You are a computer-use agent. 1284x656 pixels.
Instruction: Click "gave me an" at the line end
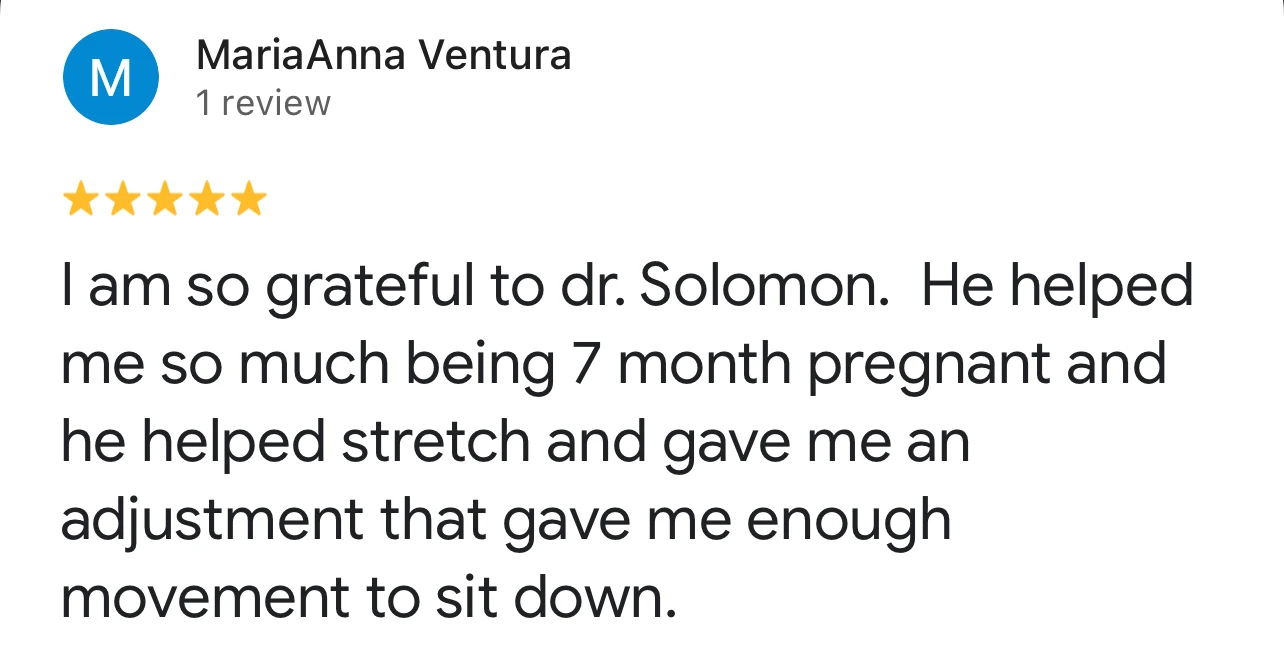point(816,442)
